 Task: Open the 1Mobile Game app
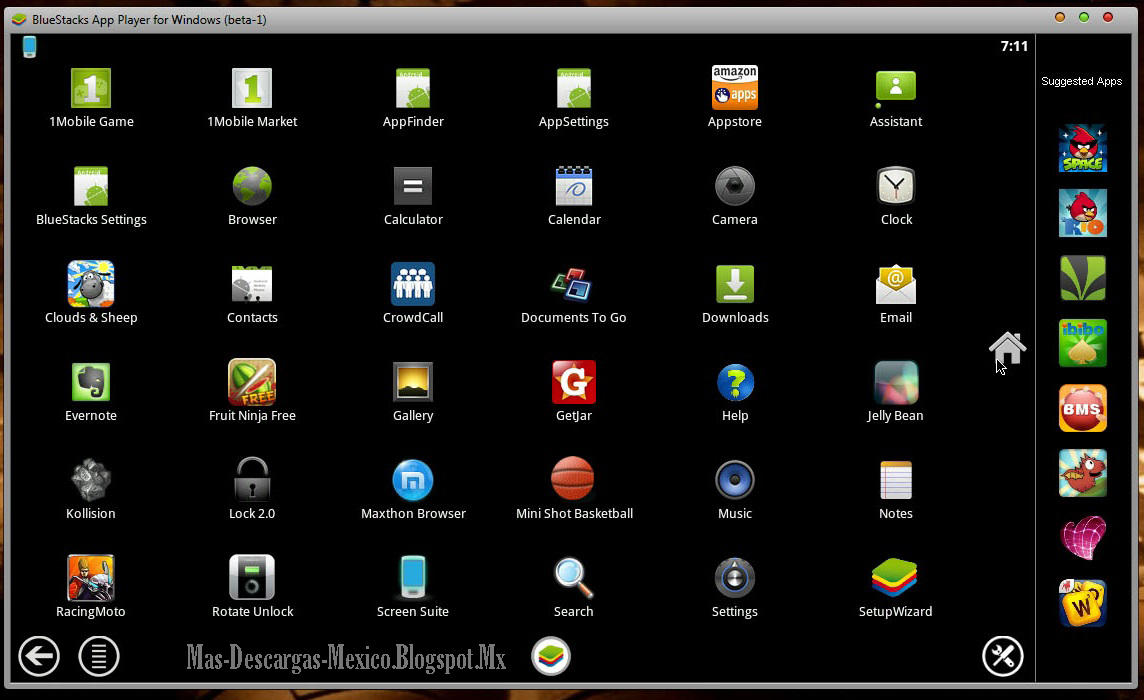pyautogui.click(x=91, y=88)
